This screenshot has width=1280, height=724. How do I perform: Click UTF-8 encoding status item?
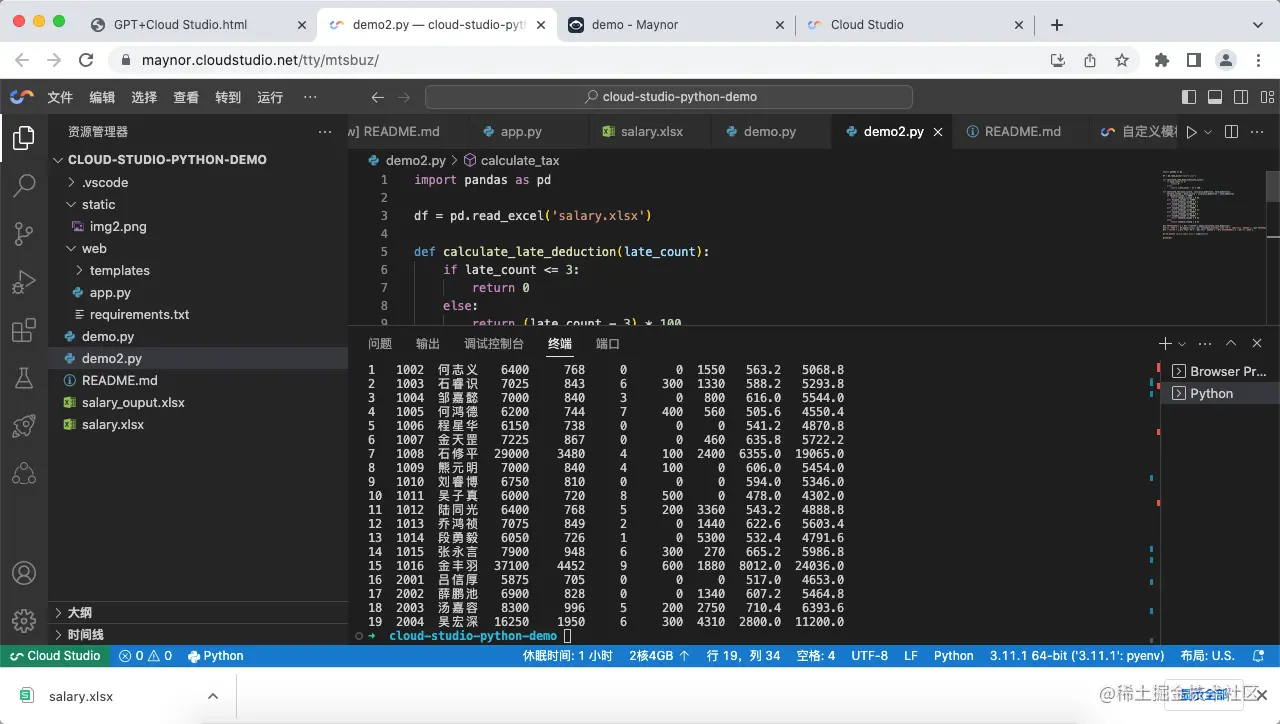pos(869,656)
